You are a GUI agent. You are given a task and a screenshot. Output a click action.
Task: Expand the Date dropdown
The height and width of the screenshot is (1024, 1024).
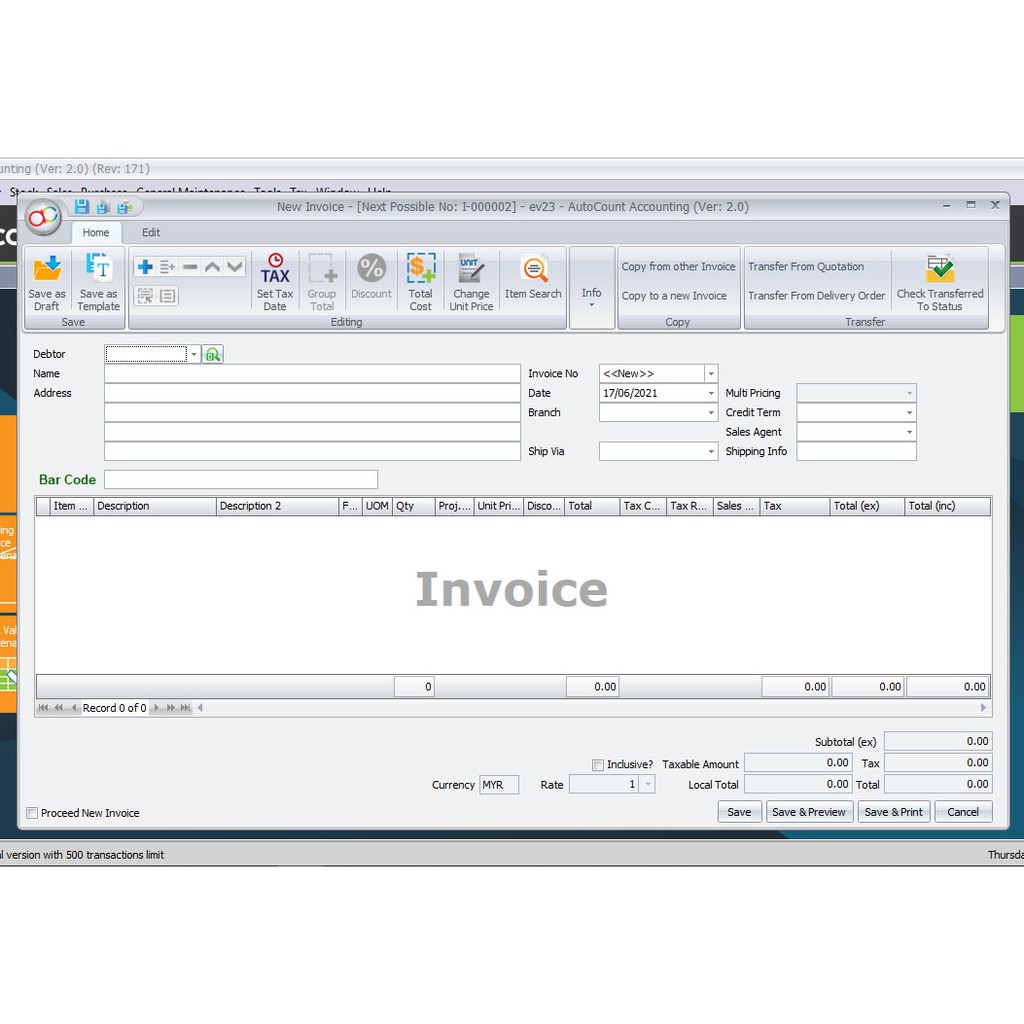coord(711,393)
